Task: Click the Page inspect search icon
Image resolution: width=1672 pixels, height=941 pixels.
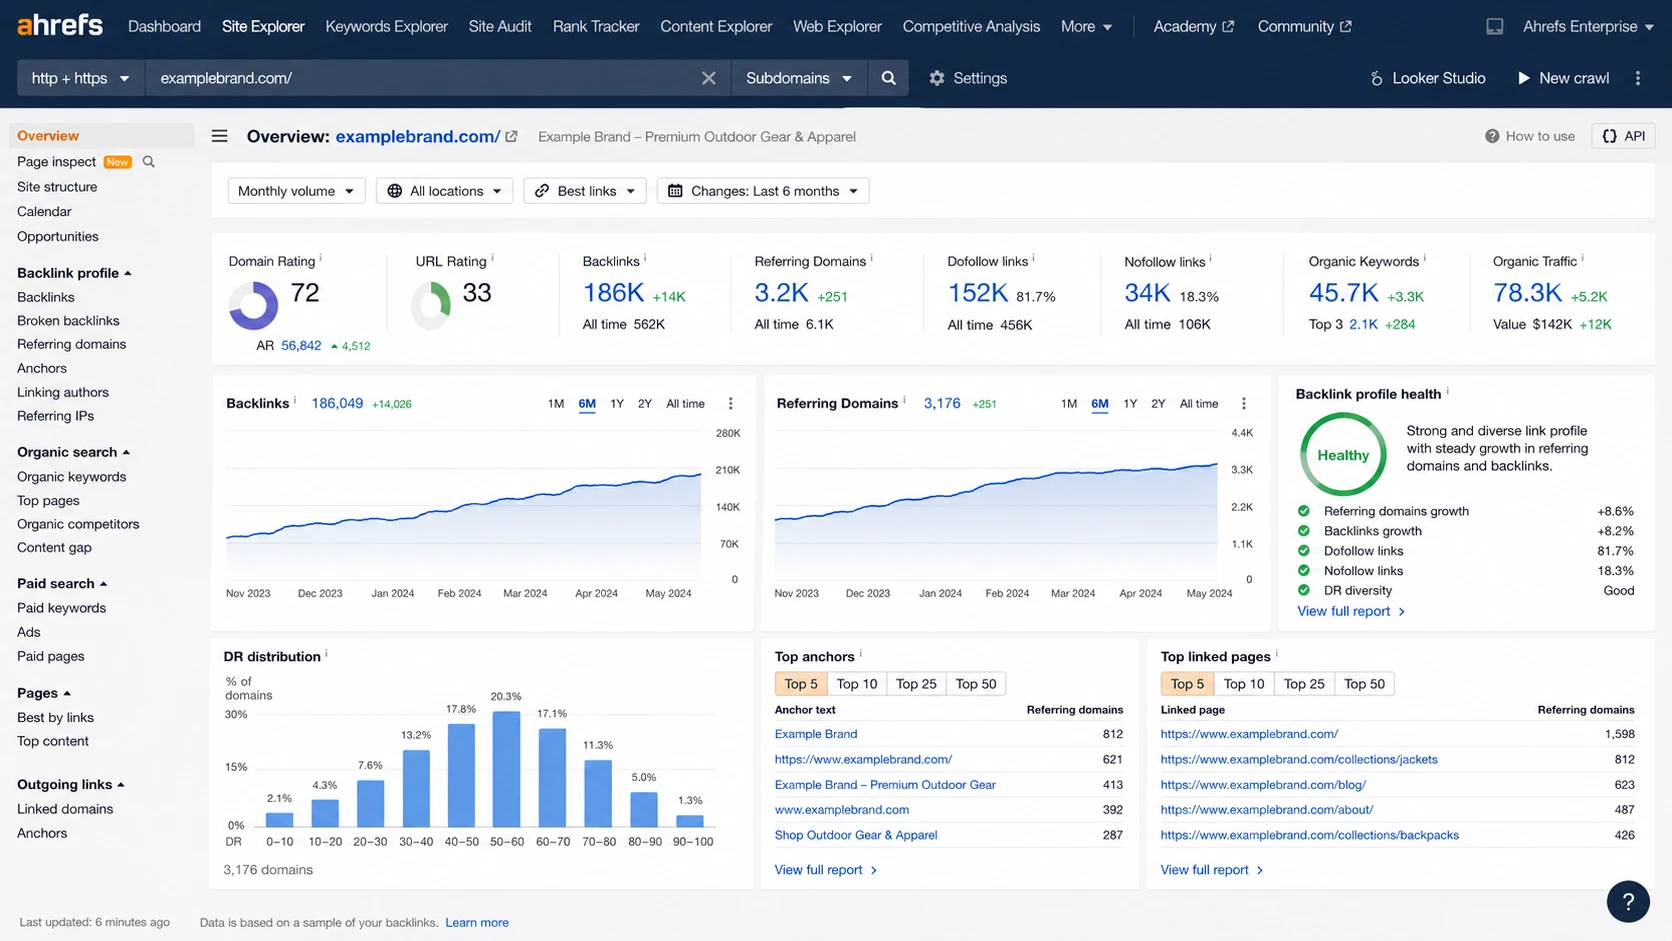Action: [x=149, y=162]
